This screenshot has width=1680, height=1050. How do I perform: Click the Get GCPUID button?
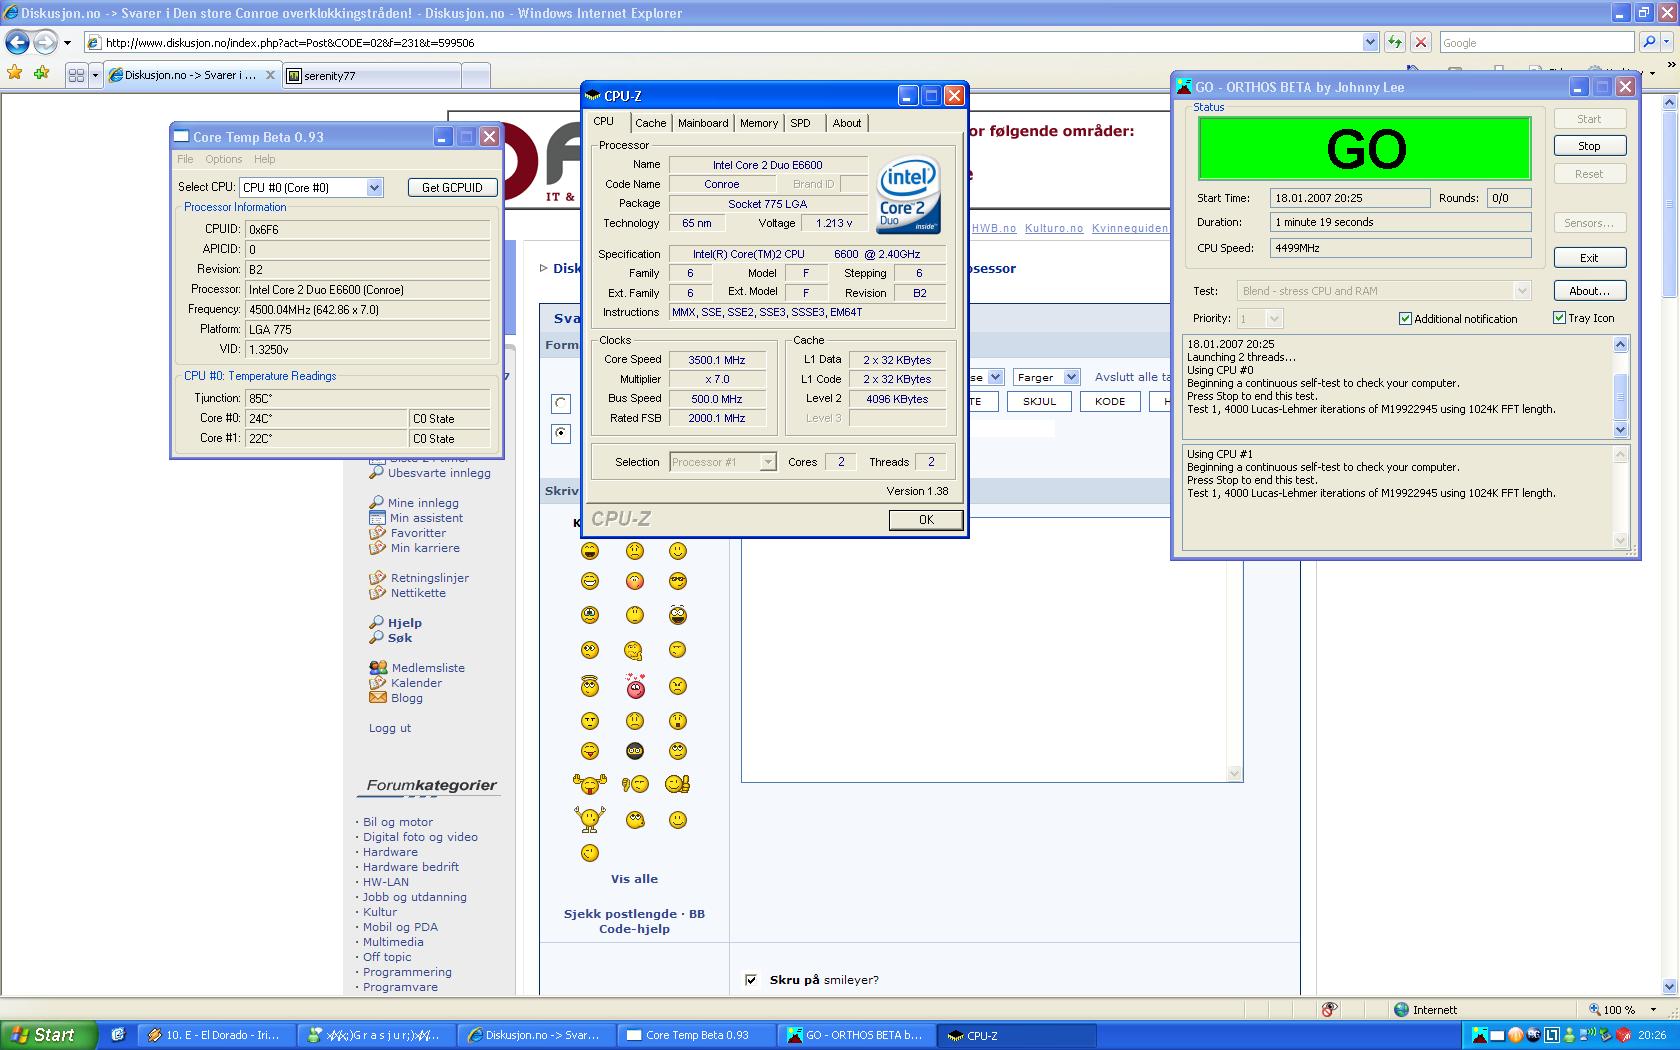point(452,187)
